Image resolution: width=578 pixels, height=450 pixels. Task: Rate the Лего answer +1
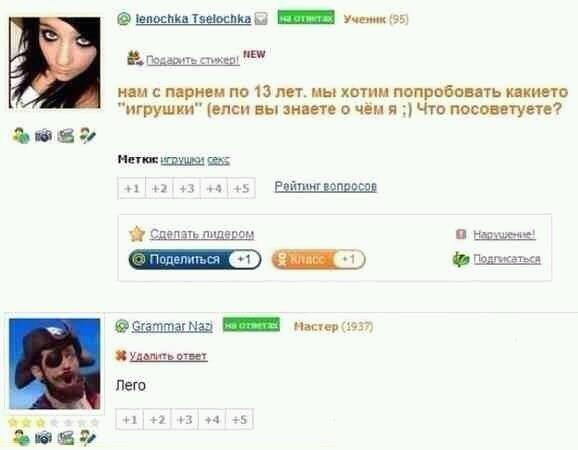pos(129,419)
